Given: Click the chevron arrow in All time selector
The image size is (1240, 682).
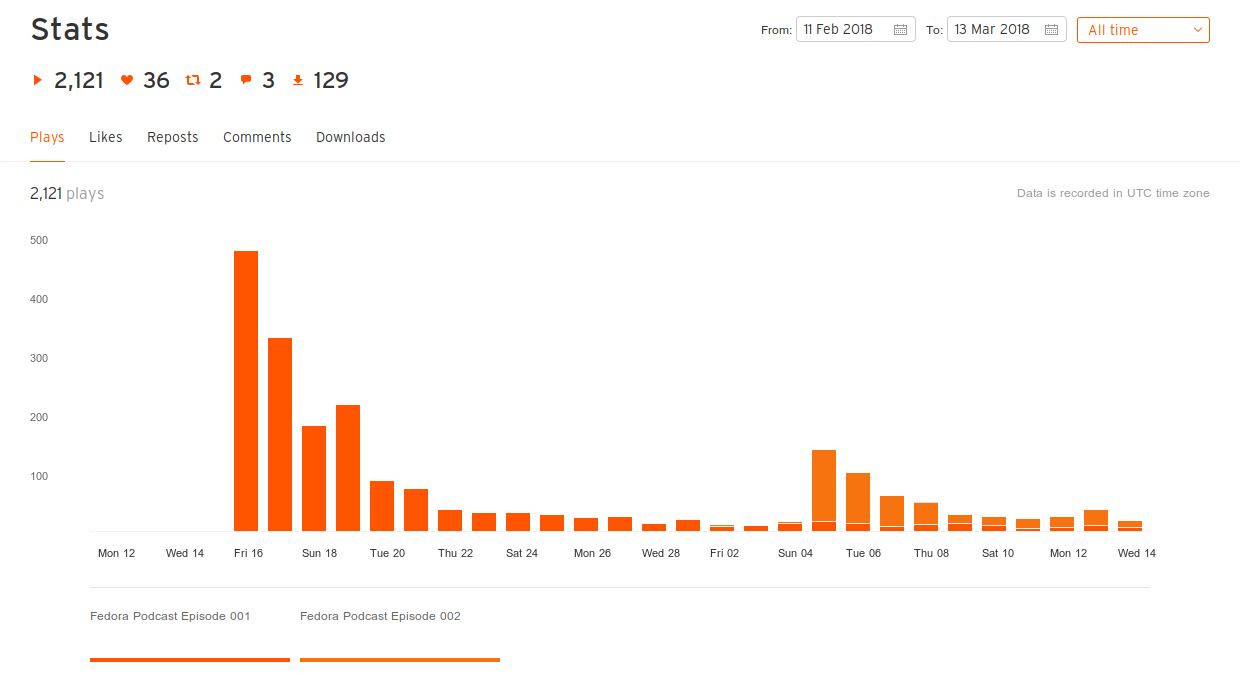Looking at the screenshot, I should 1198,30.
